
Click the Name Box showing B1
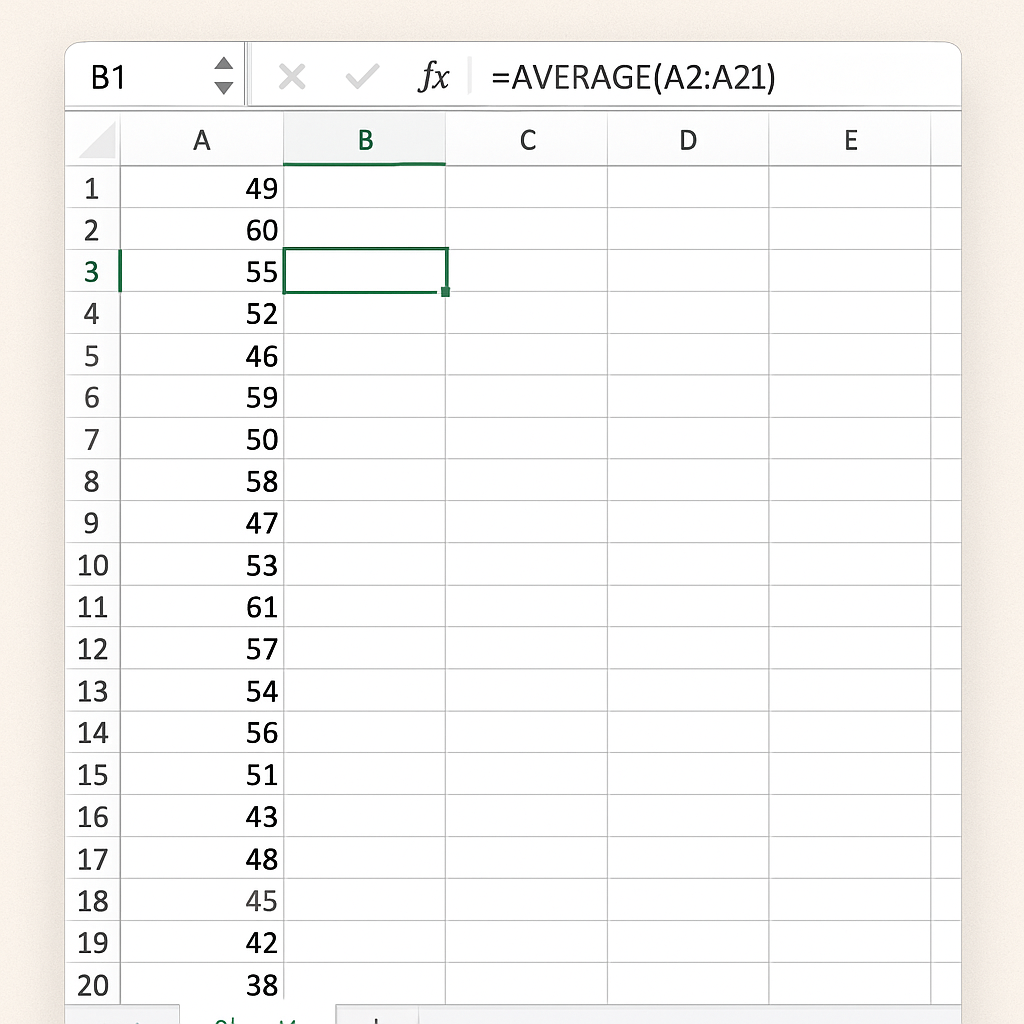[x=140, y=77]
